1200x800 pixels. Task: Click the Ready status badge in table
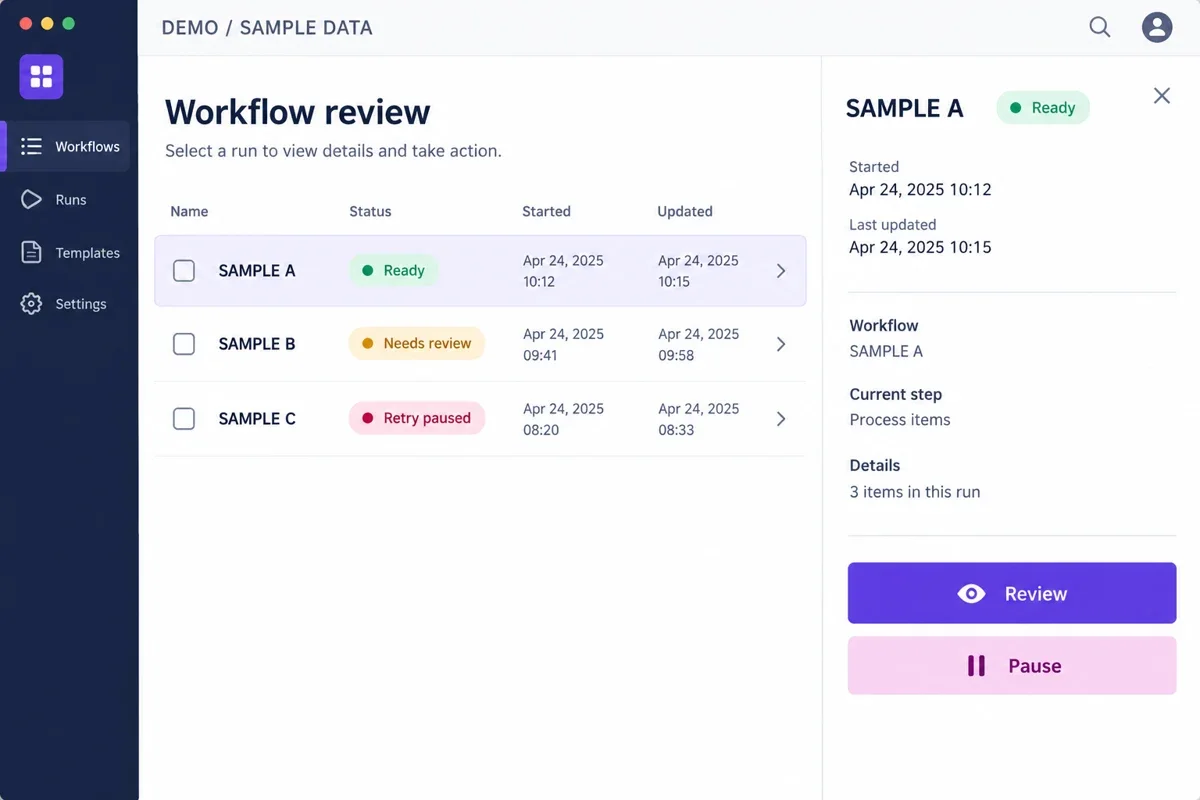[393, 270]
